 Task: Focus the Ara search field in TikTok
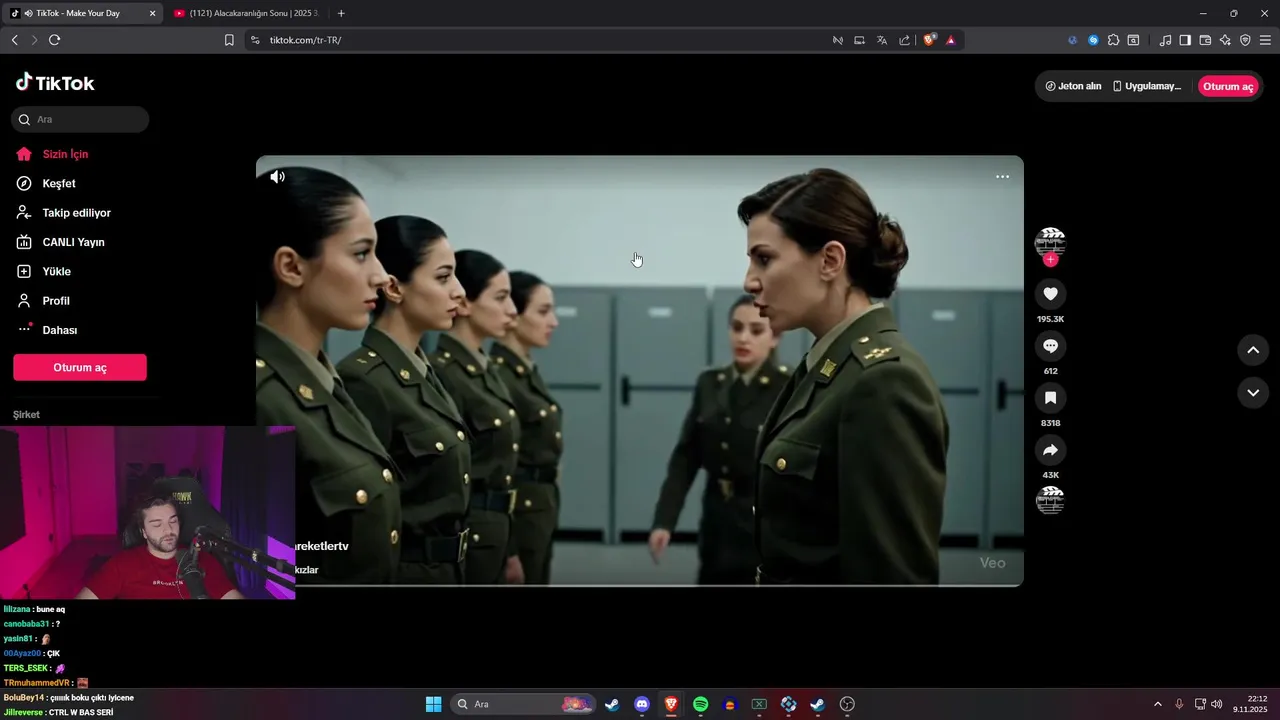[x=80, y=119]
